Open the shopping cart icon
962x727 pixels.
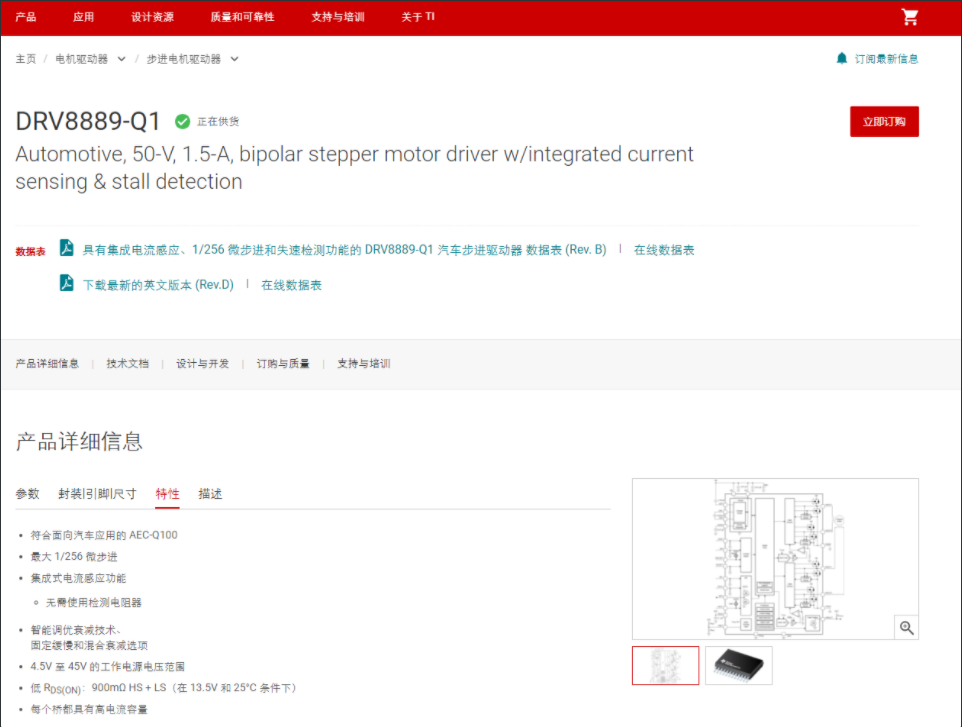(910, 17)
